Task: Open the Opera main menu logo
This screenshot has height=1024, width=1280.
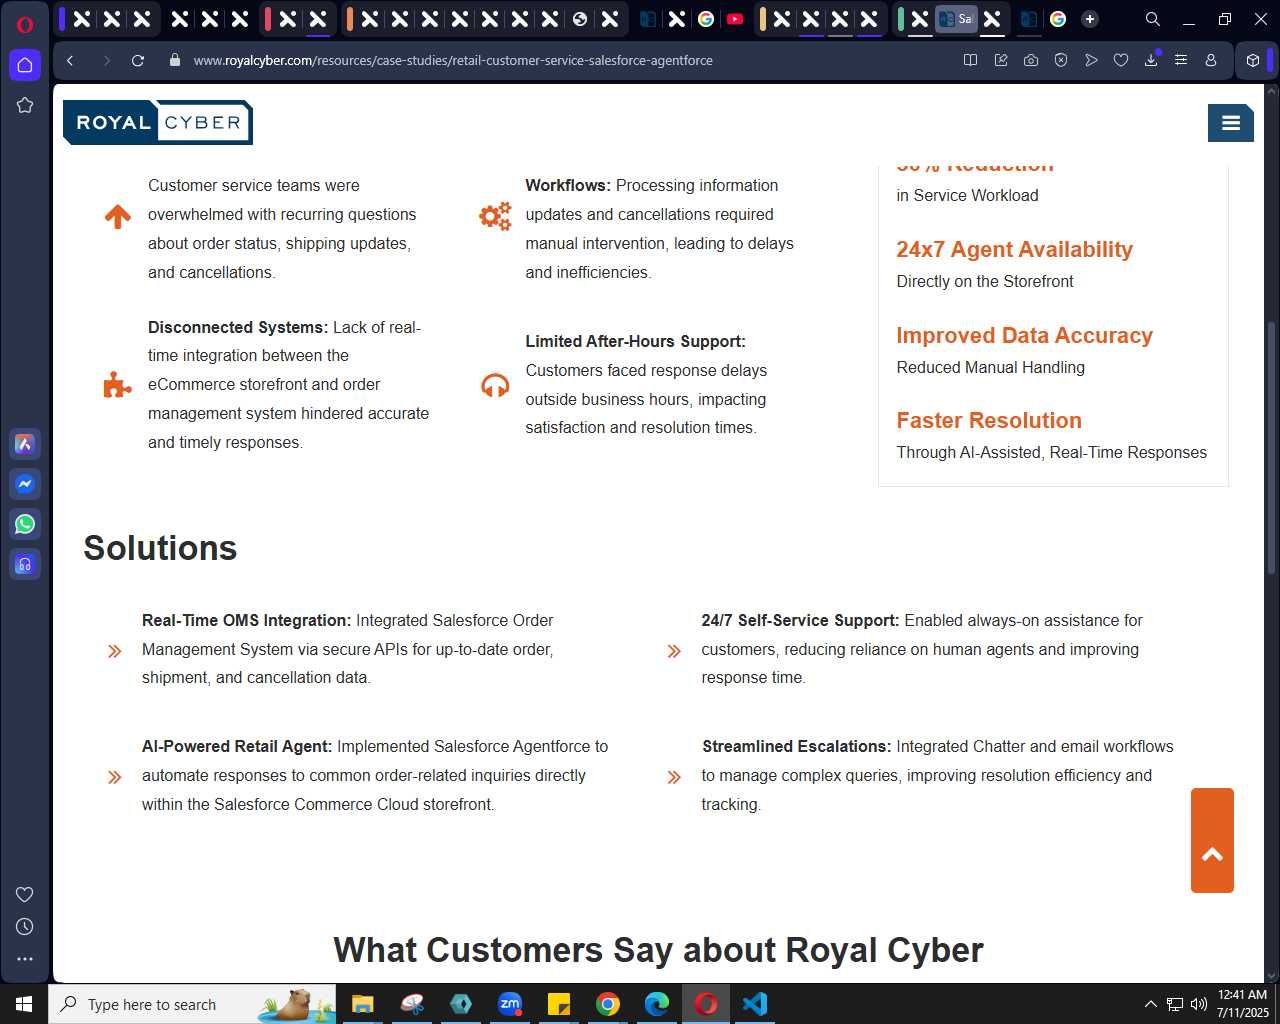Action: click(25, 25)
